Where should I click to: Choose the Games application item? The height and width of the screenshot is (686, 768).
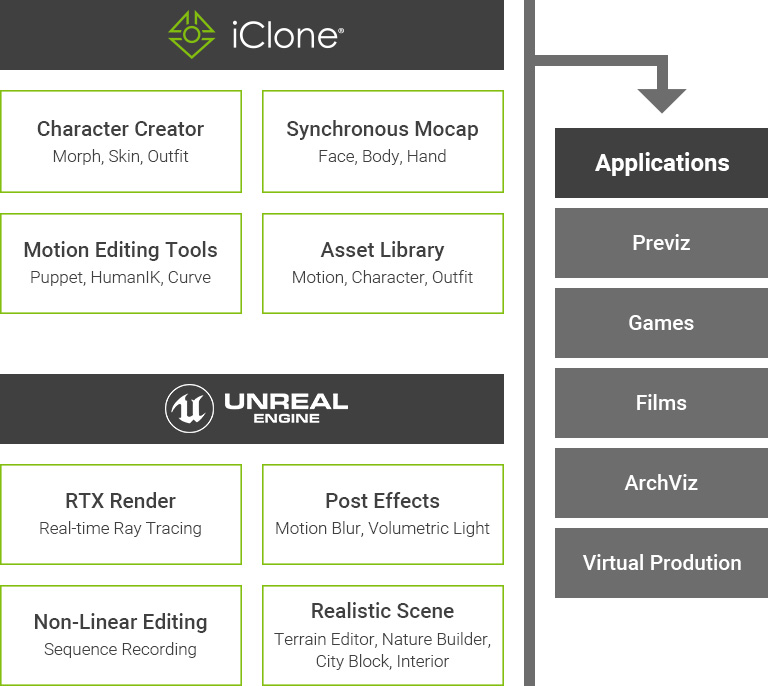point(661,323)
